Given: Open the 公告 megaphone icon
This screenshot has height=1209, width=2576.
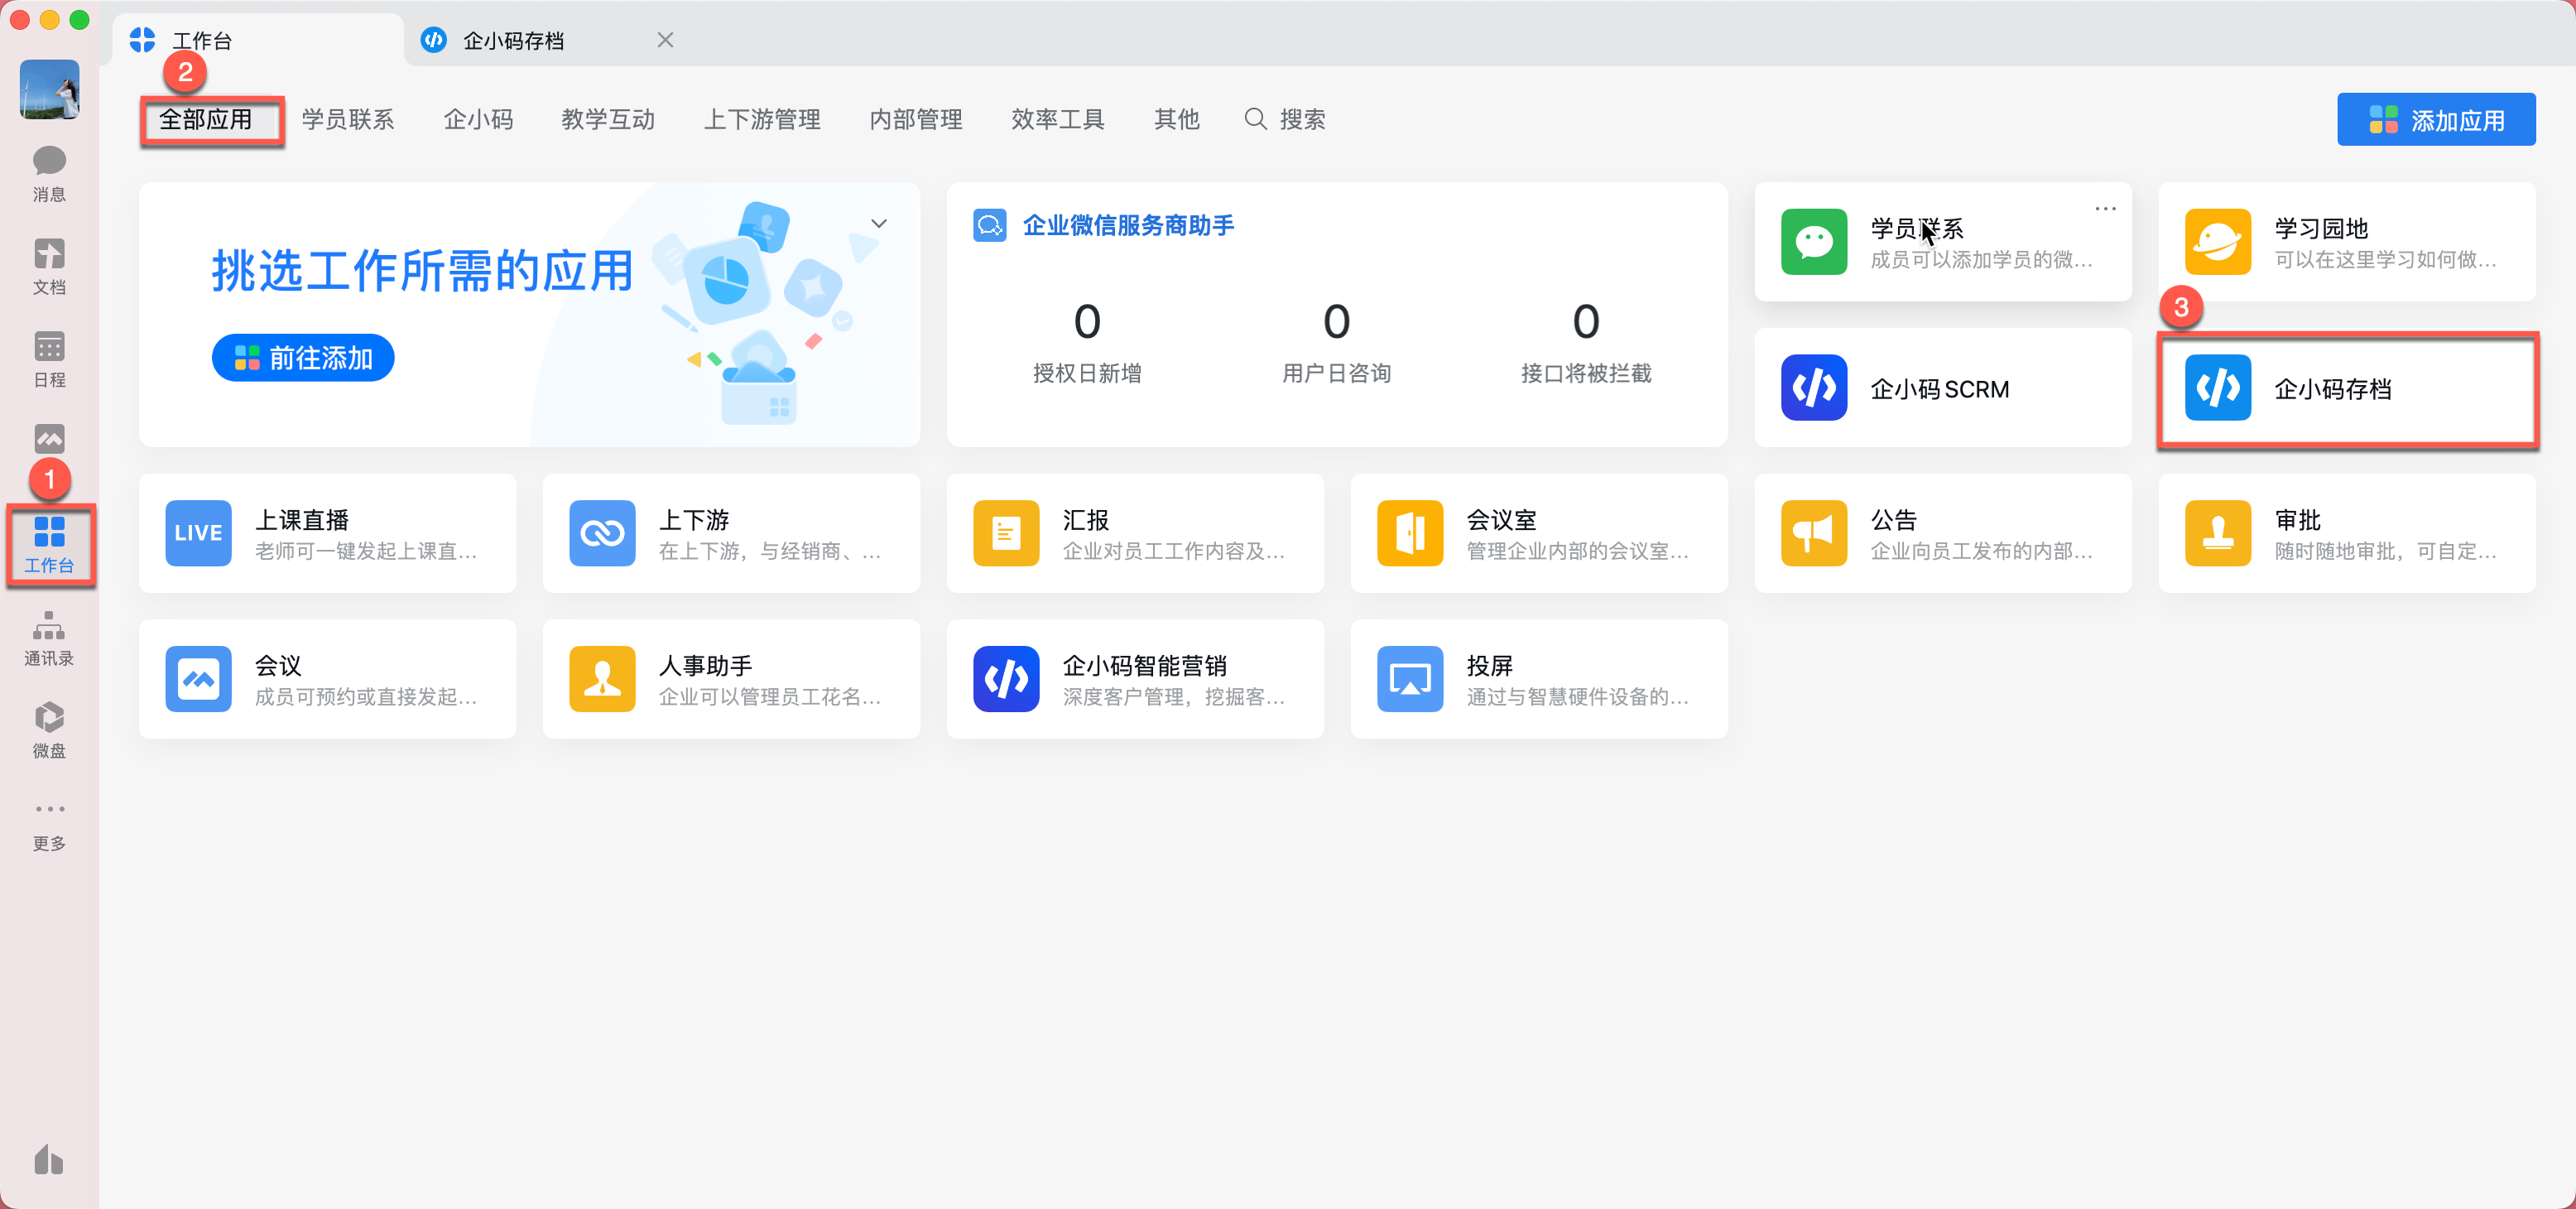Looking at the screenshot, I should tap(1814, 533).
